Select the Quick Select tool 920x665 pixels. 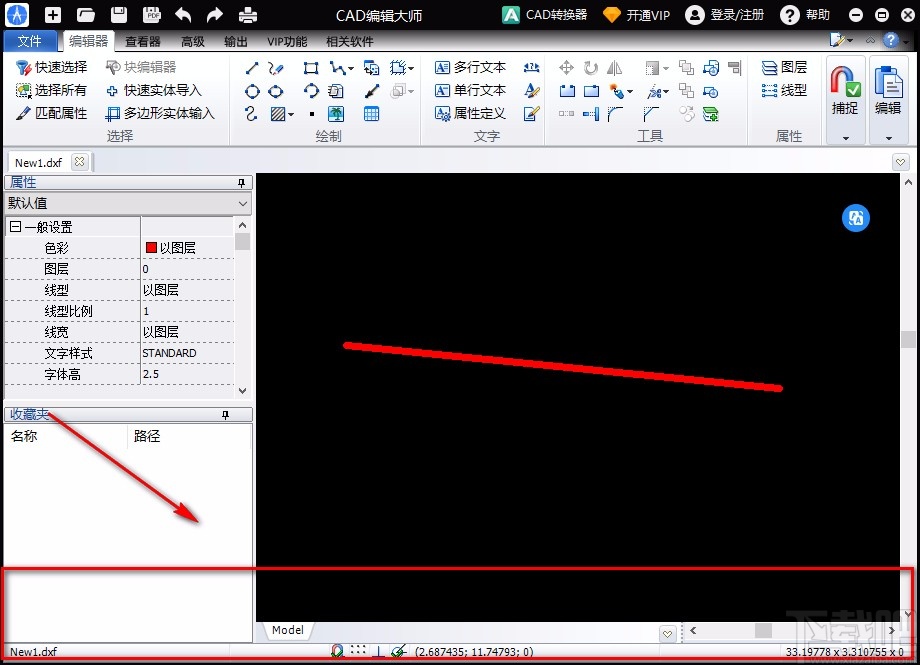click(x=52, y=67)
